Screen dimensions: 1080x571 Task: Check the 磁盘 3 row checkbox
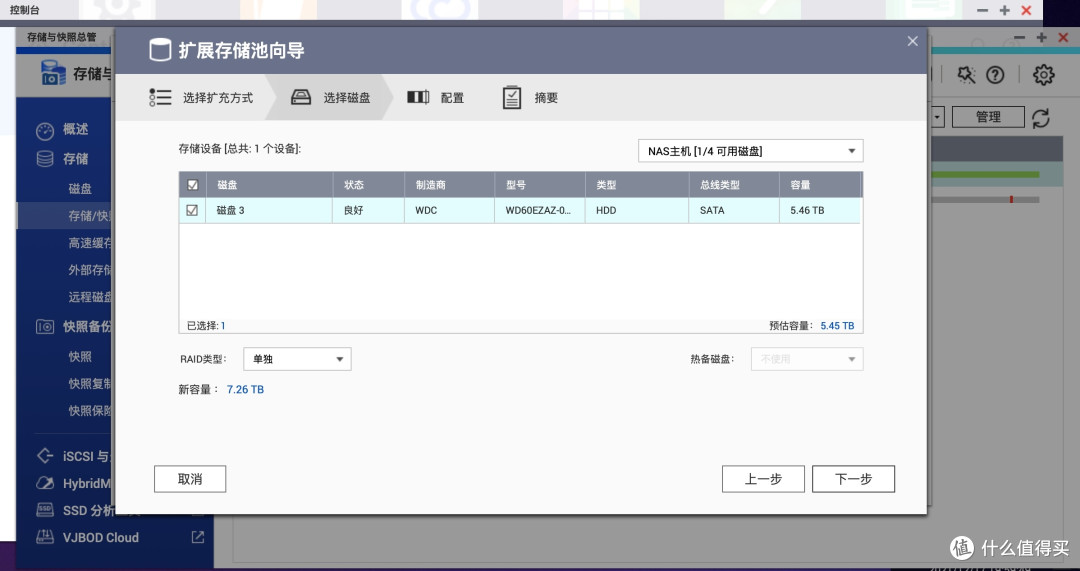pos(192,210)
